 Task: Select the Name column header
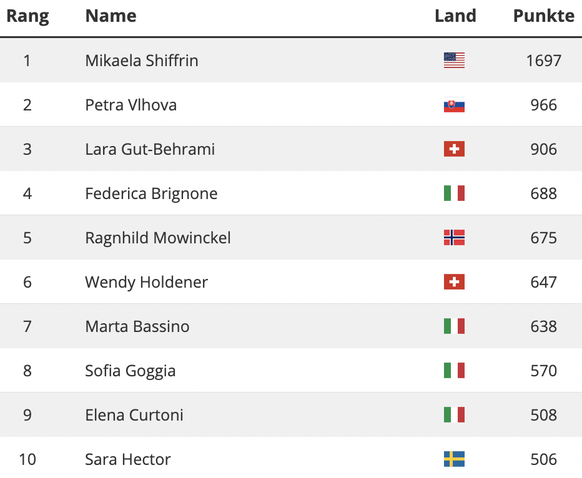click(x=111, y=16)
